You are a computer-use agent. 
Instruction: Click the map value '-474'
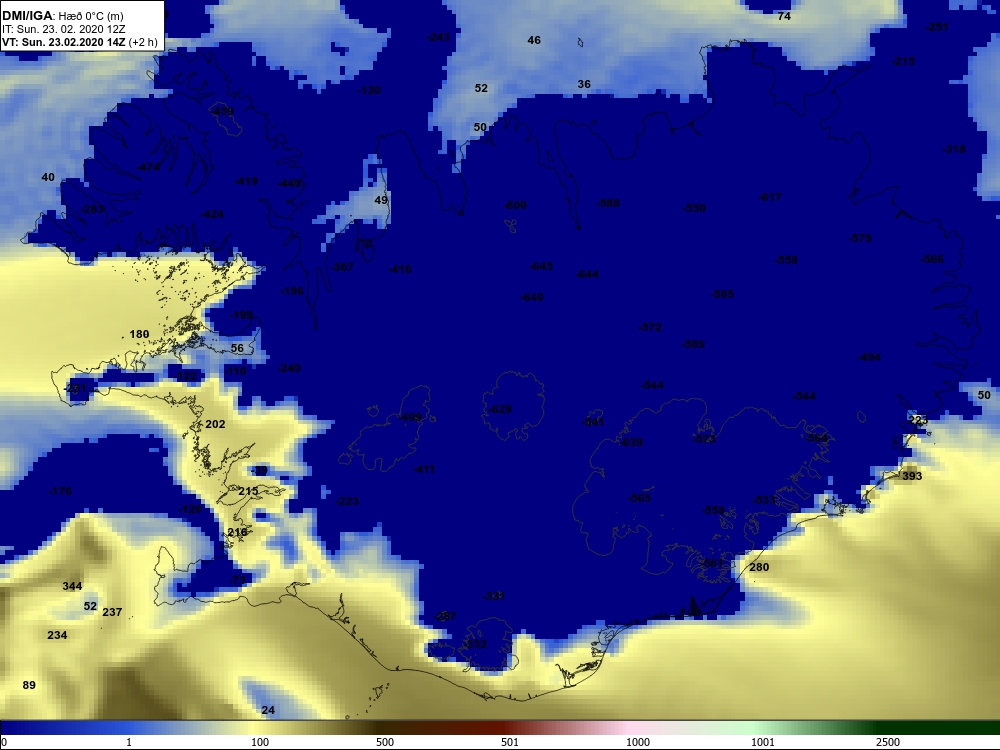[x=149, y=167]
